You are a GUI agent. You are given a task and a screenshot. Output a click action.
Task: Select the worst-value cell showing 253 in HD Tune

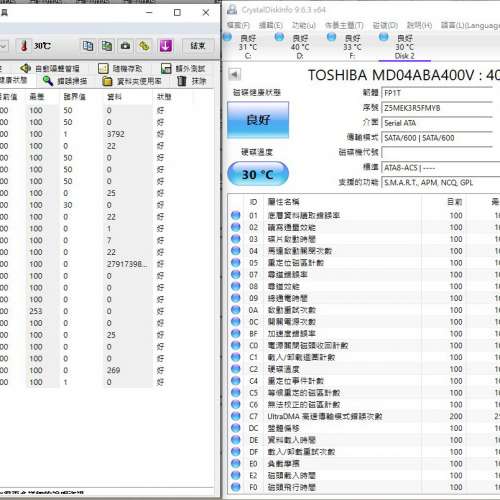[x=36, y=311]
